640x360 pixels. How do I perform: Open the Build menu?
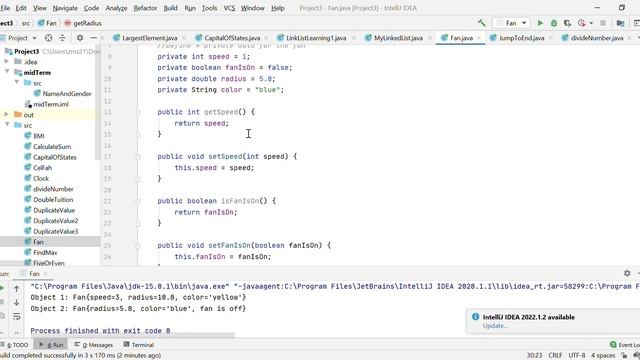coord(171,8)
